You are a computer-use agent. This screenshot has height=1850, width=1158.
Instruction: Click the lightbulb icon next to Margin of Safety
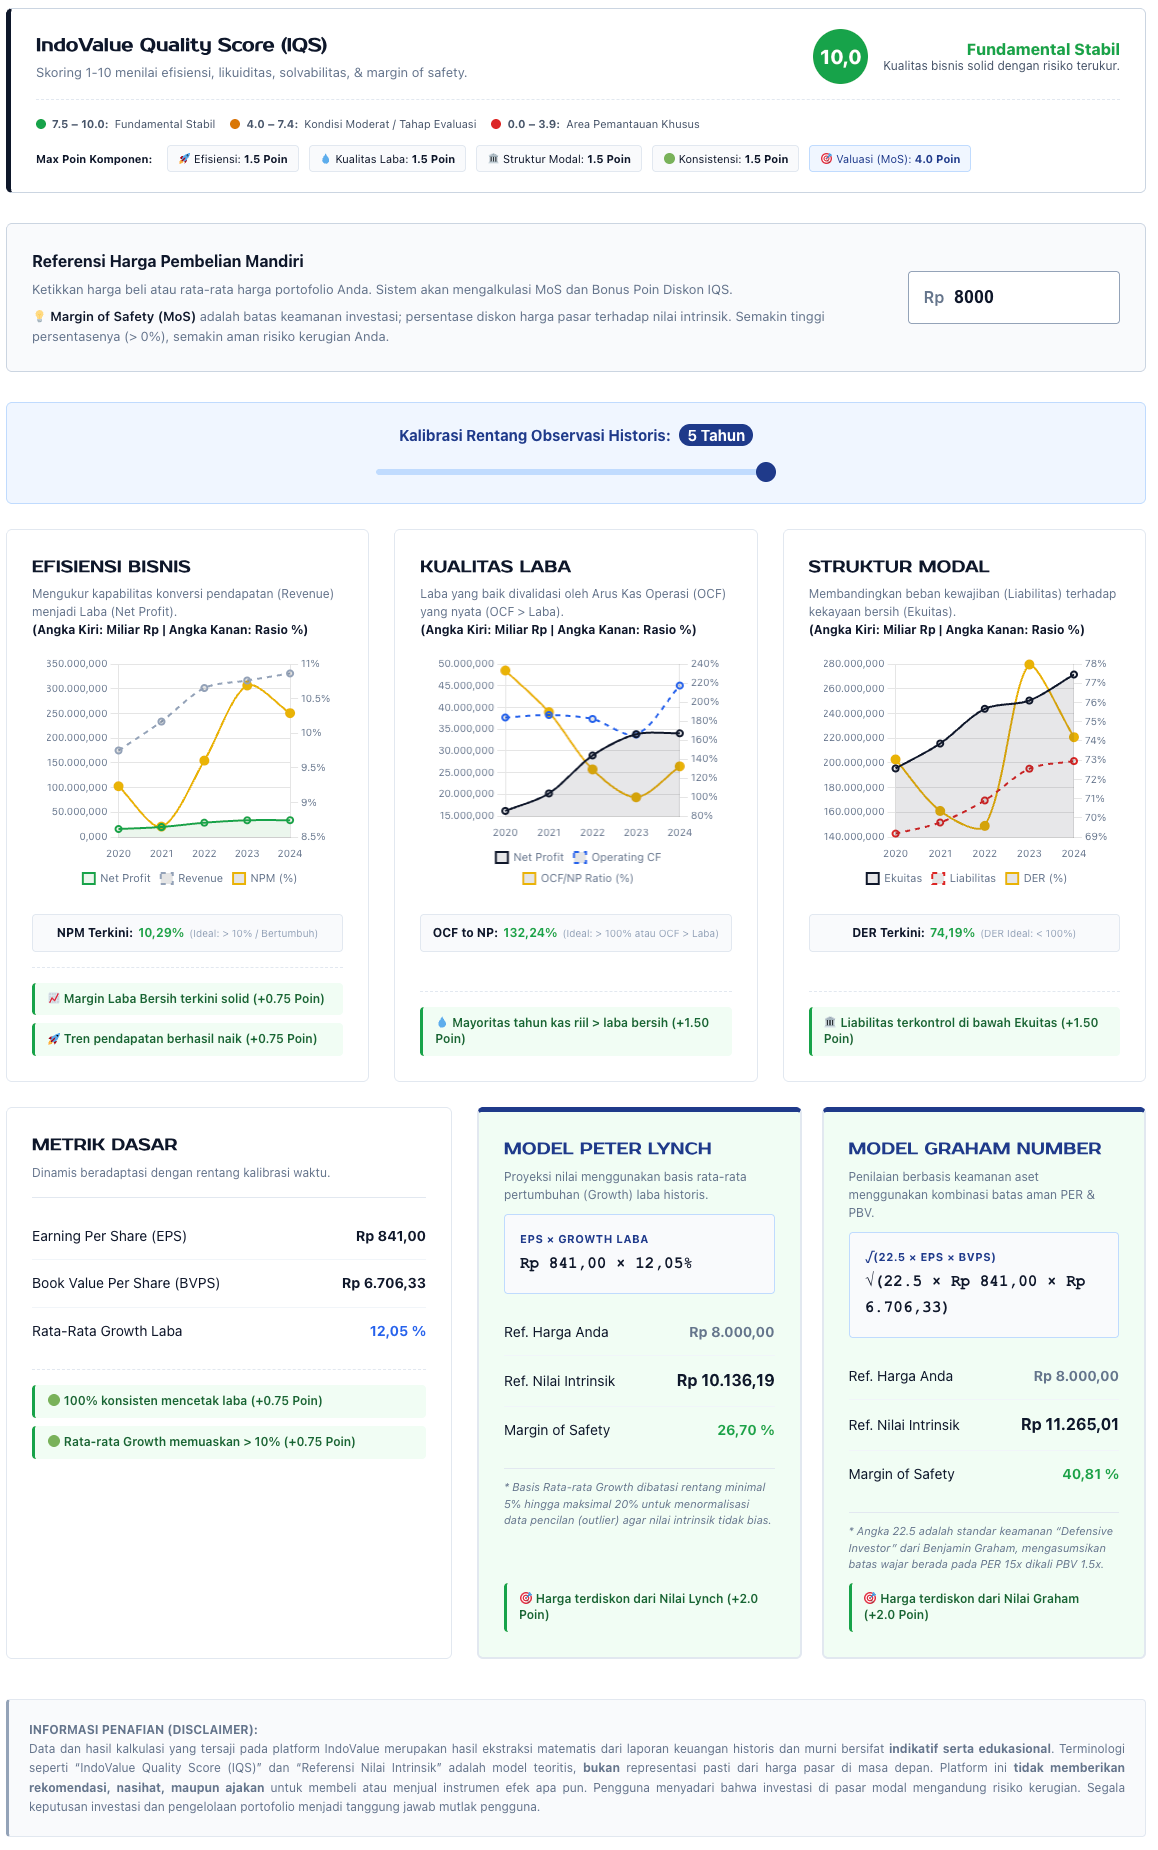tap(40, 317)
